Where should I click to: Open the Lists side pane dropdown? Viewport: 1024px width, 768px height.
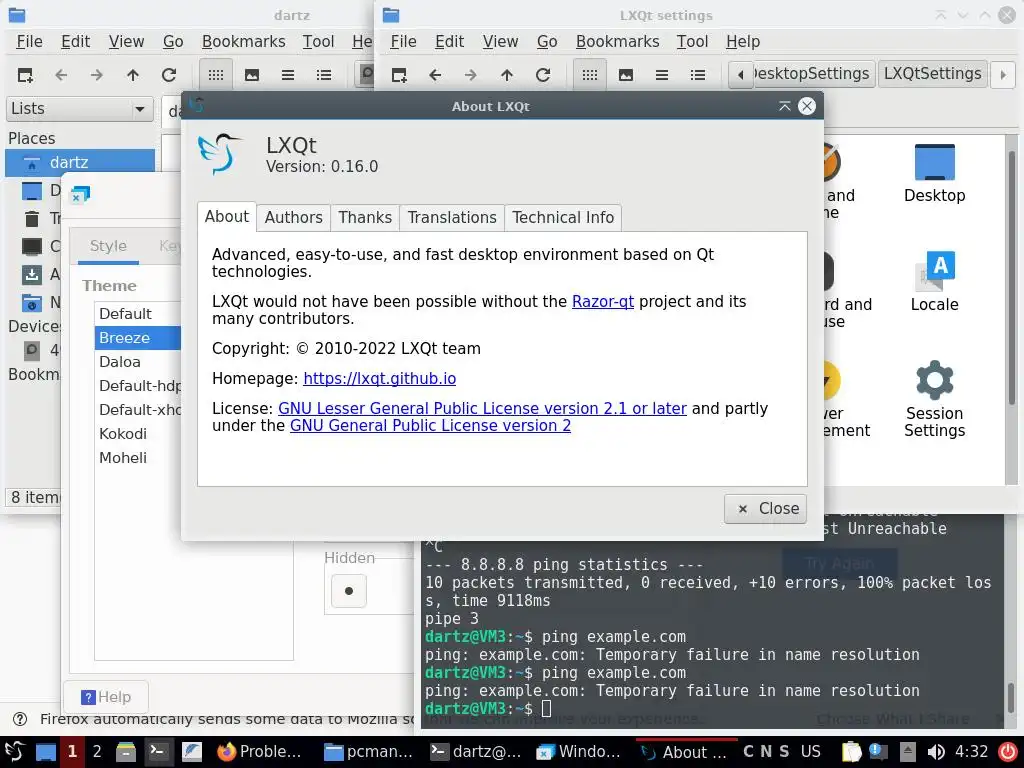80,108
